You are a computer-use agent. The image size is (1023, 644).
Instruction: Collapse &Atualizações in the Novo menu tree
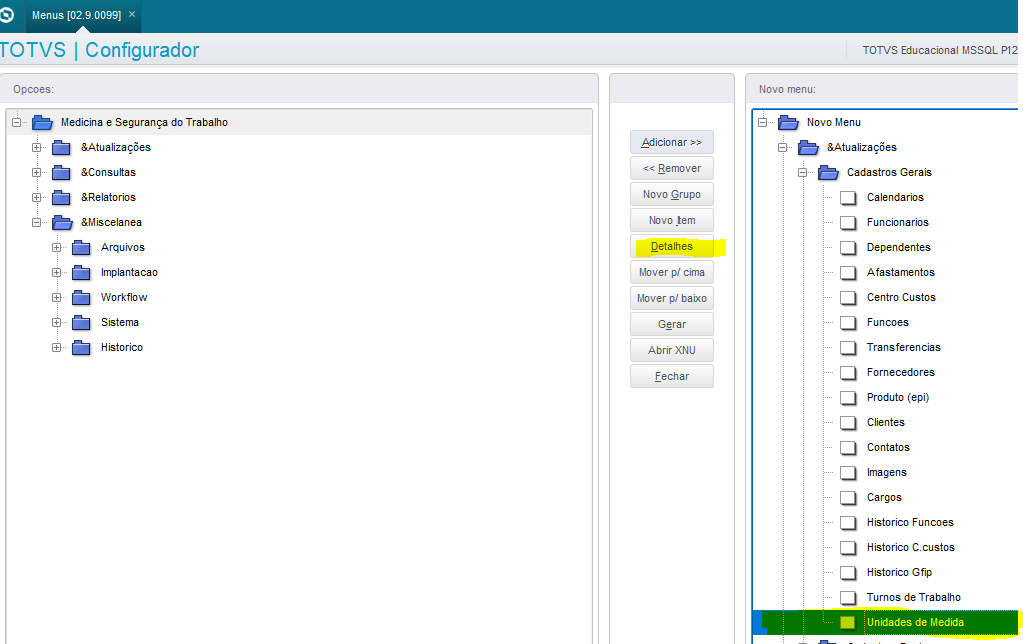tap(783, 147)
